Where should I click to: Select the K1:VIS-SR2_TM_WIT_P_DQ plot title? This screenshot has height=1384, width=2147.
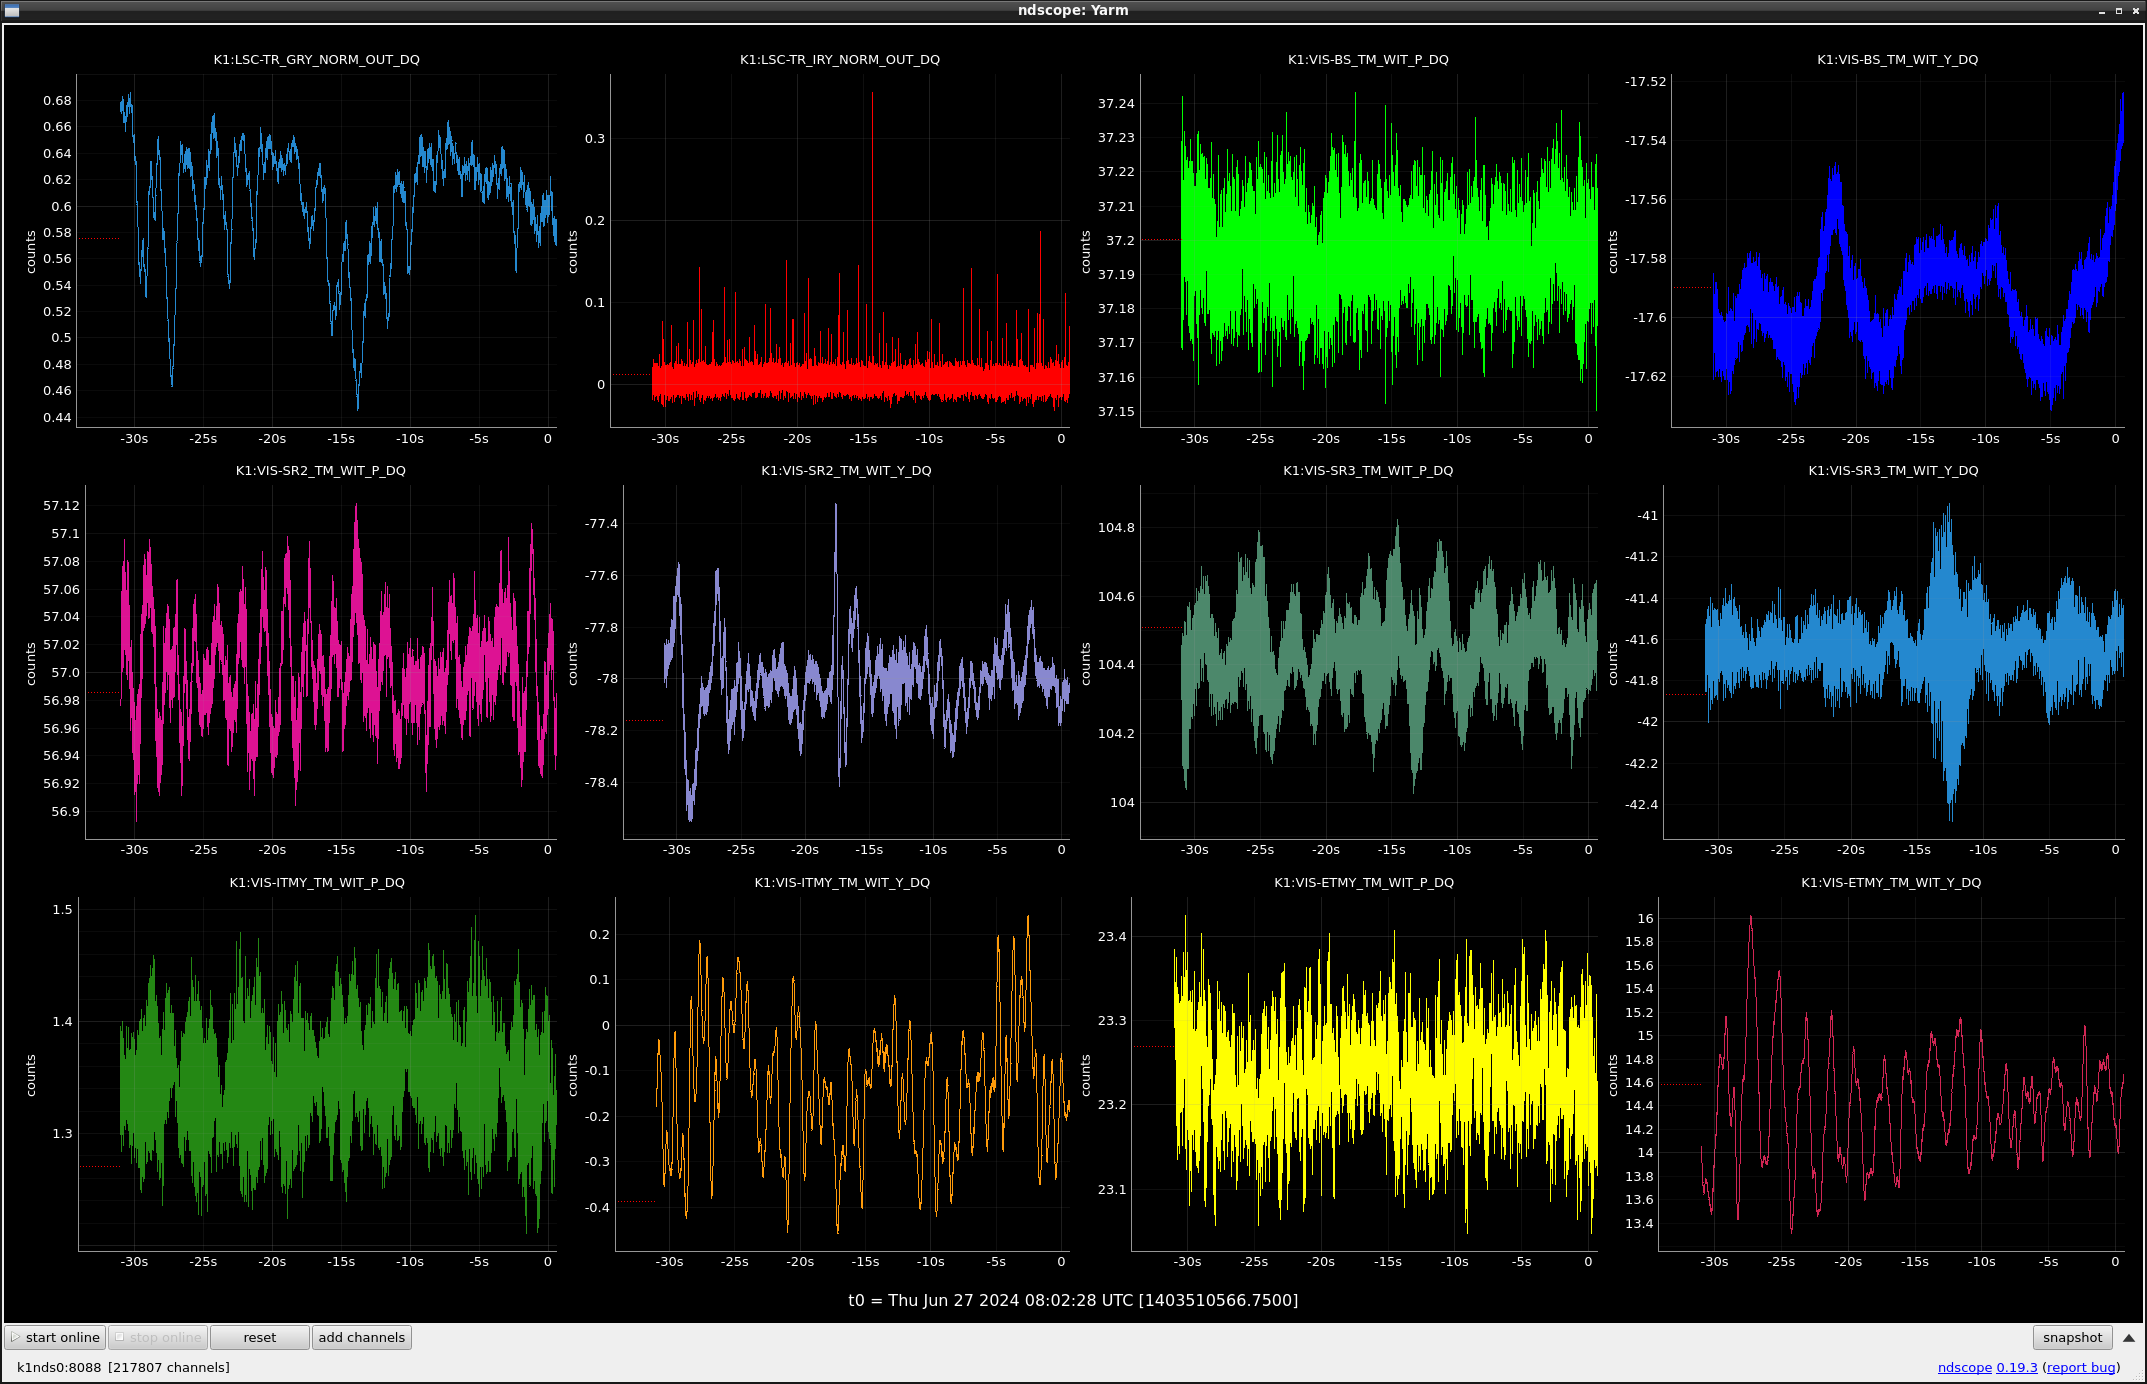pyautogui.click(x=320, y=470)
